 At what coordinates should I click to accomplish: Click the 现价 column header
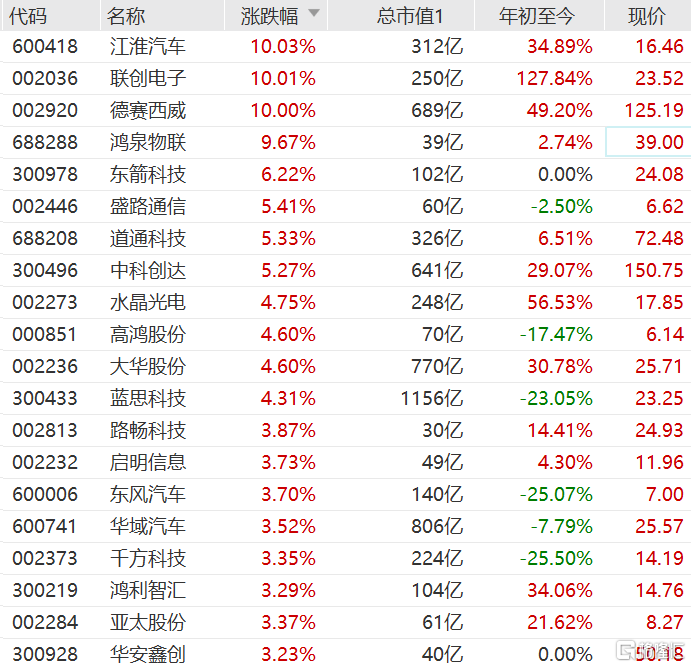point(646,16)
